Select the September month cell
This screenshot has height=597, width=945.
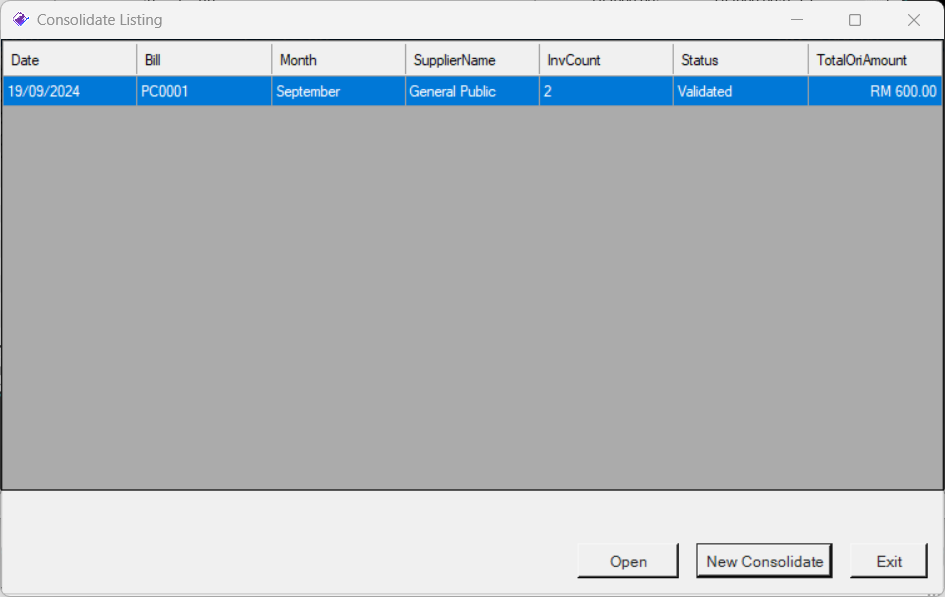338,91
